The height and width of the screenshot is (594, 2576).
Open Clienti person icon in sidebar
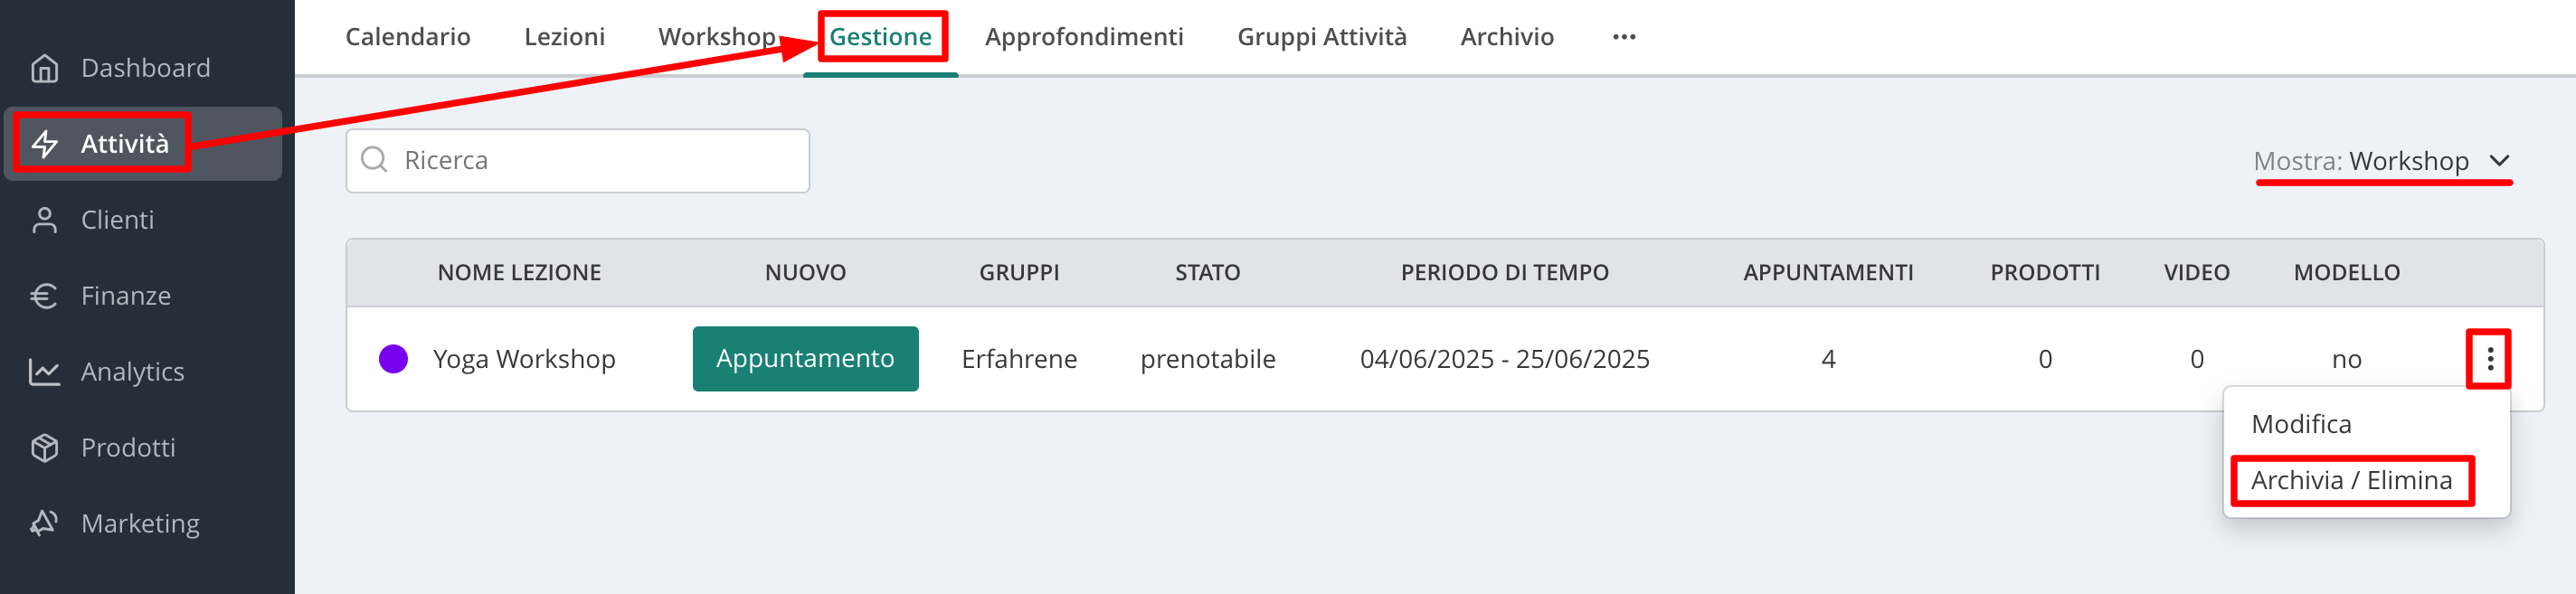click(44, 220)
